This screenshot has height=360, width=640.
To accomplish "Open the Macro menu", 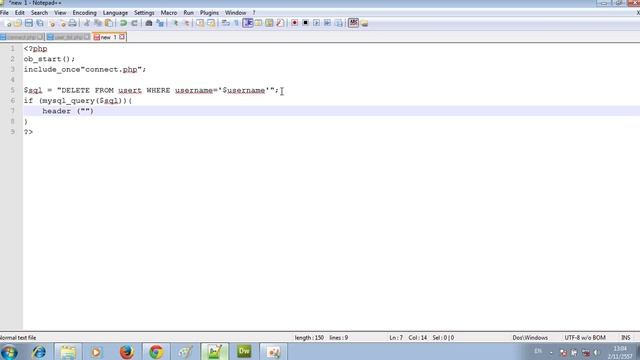I will [169, 13].
